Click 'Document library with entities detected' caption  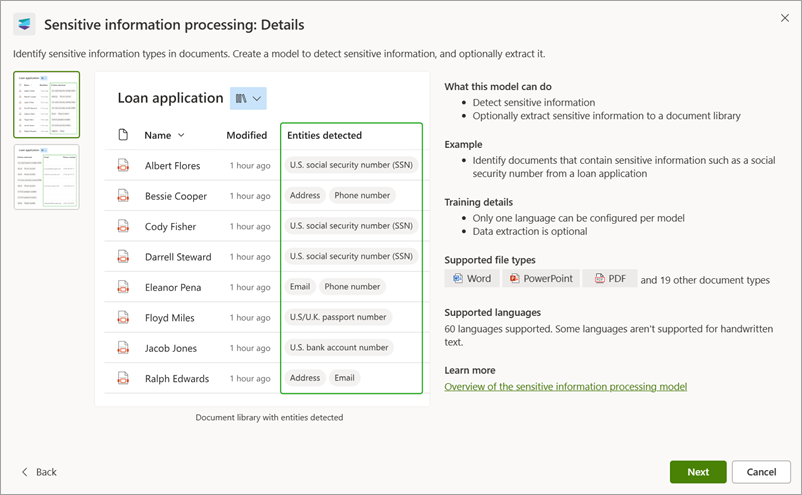pyautogui.click(x=269, y=417)
